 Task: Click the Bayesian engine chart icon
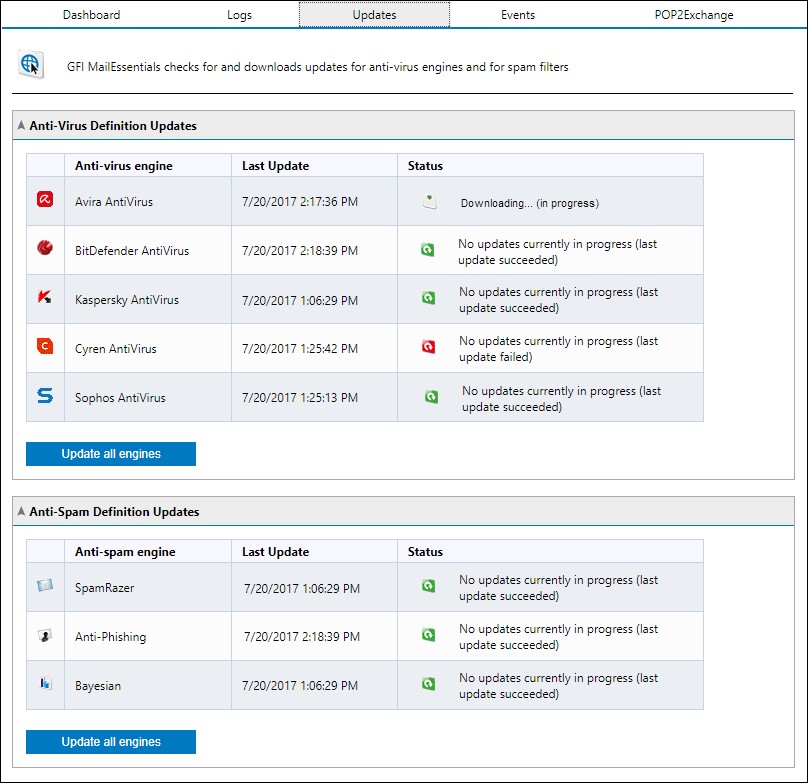[x=45, y=684]
